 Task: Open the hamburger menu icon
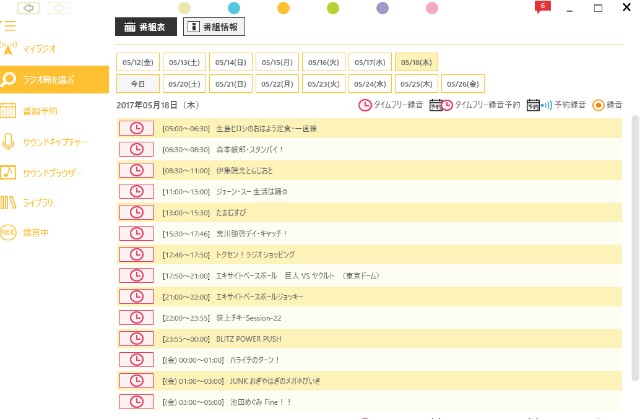click(8, 26)
